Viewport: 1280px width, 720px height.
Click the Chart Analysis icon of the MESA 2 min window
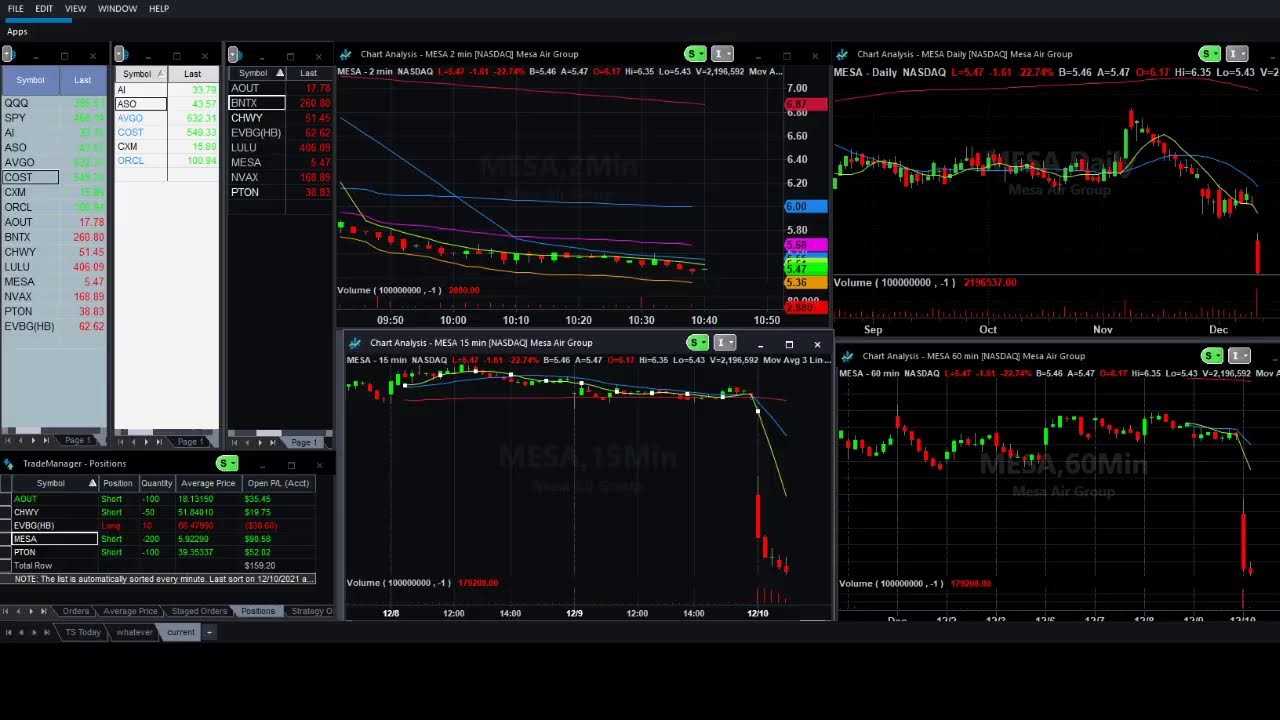tap(345, 54)
